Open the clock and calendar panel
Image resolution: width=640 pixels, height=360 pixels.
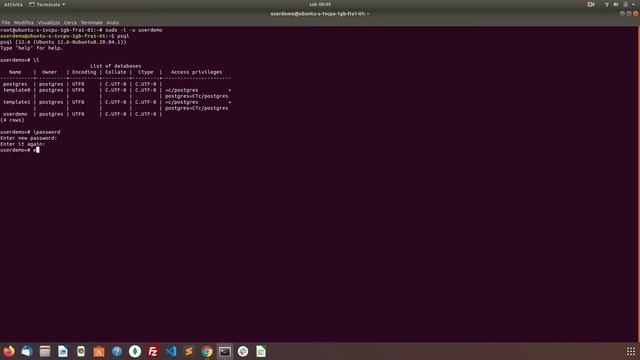[320, 4]
